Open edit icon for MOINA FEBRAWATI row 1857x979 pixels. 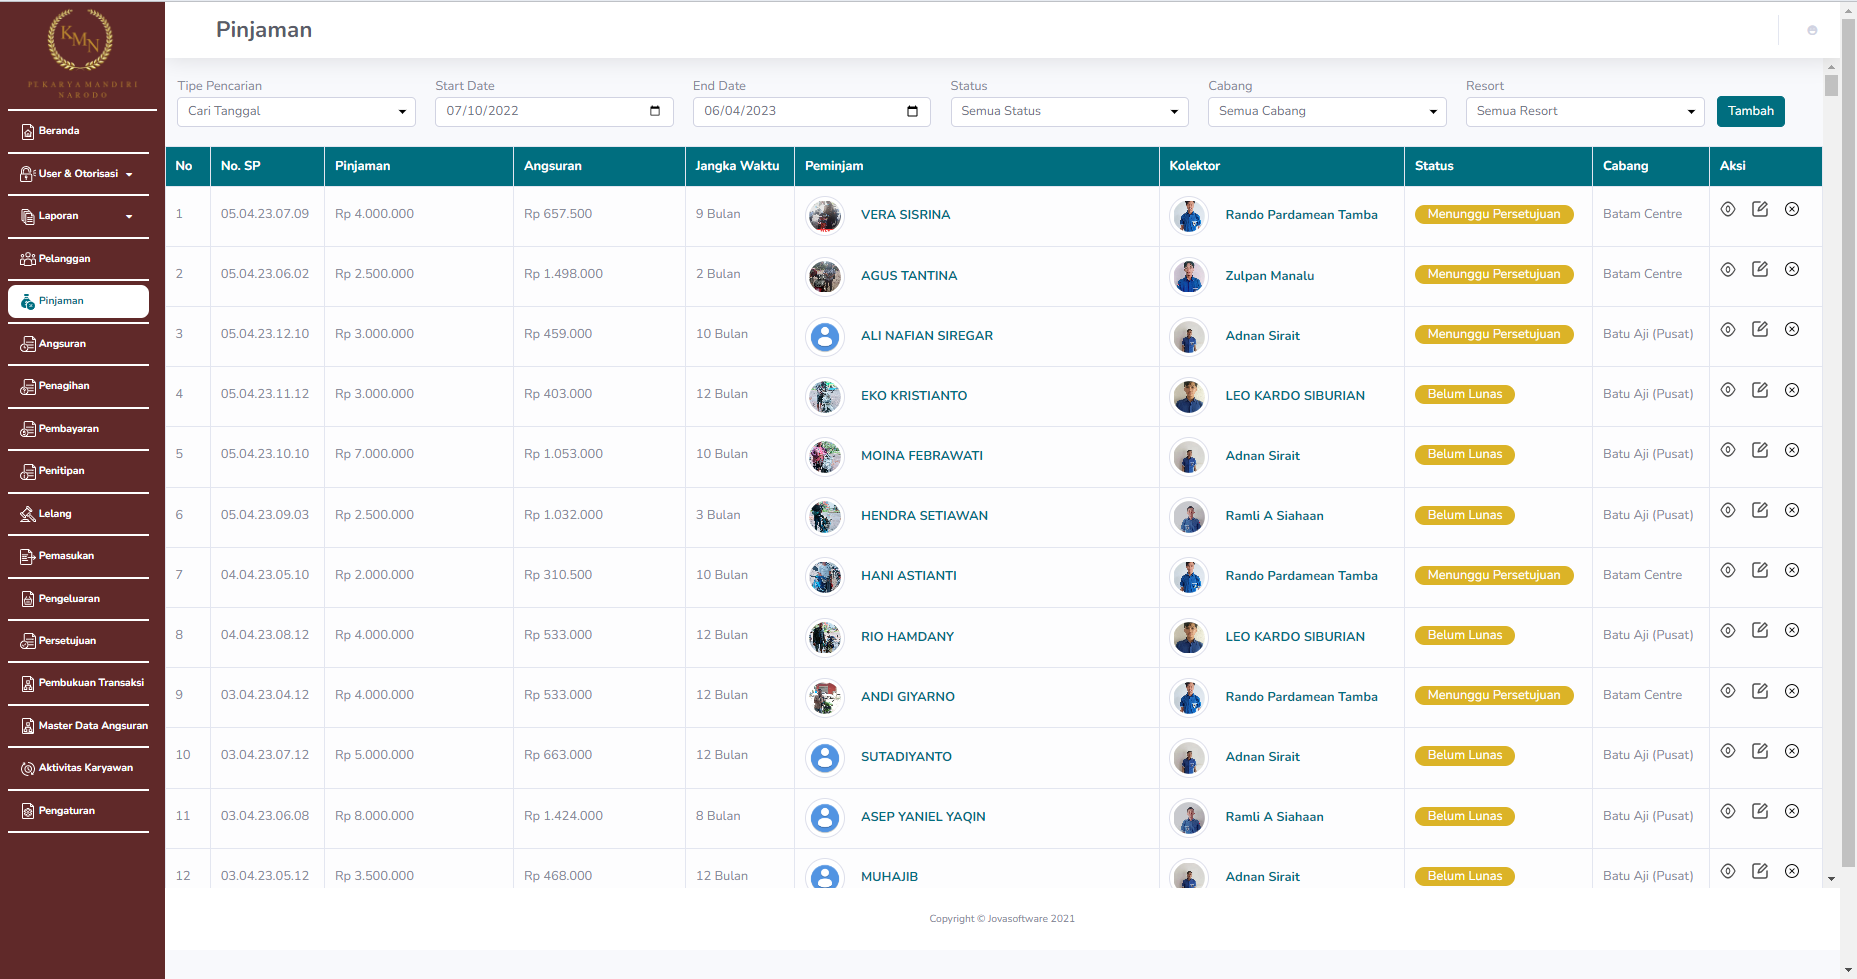pos(1759,450)
